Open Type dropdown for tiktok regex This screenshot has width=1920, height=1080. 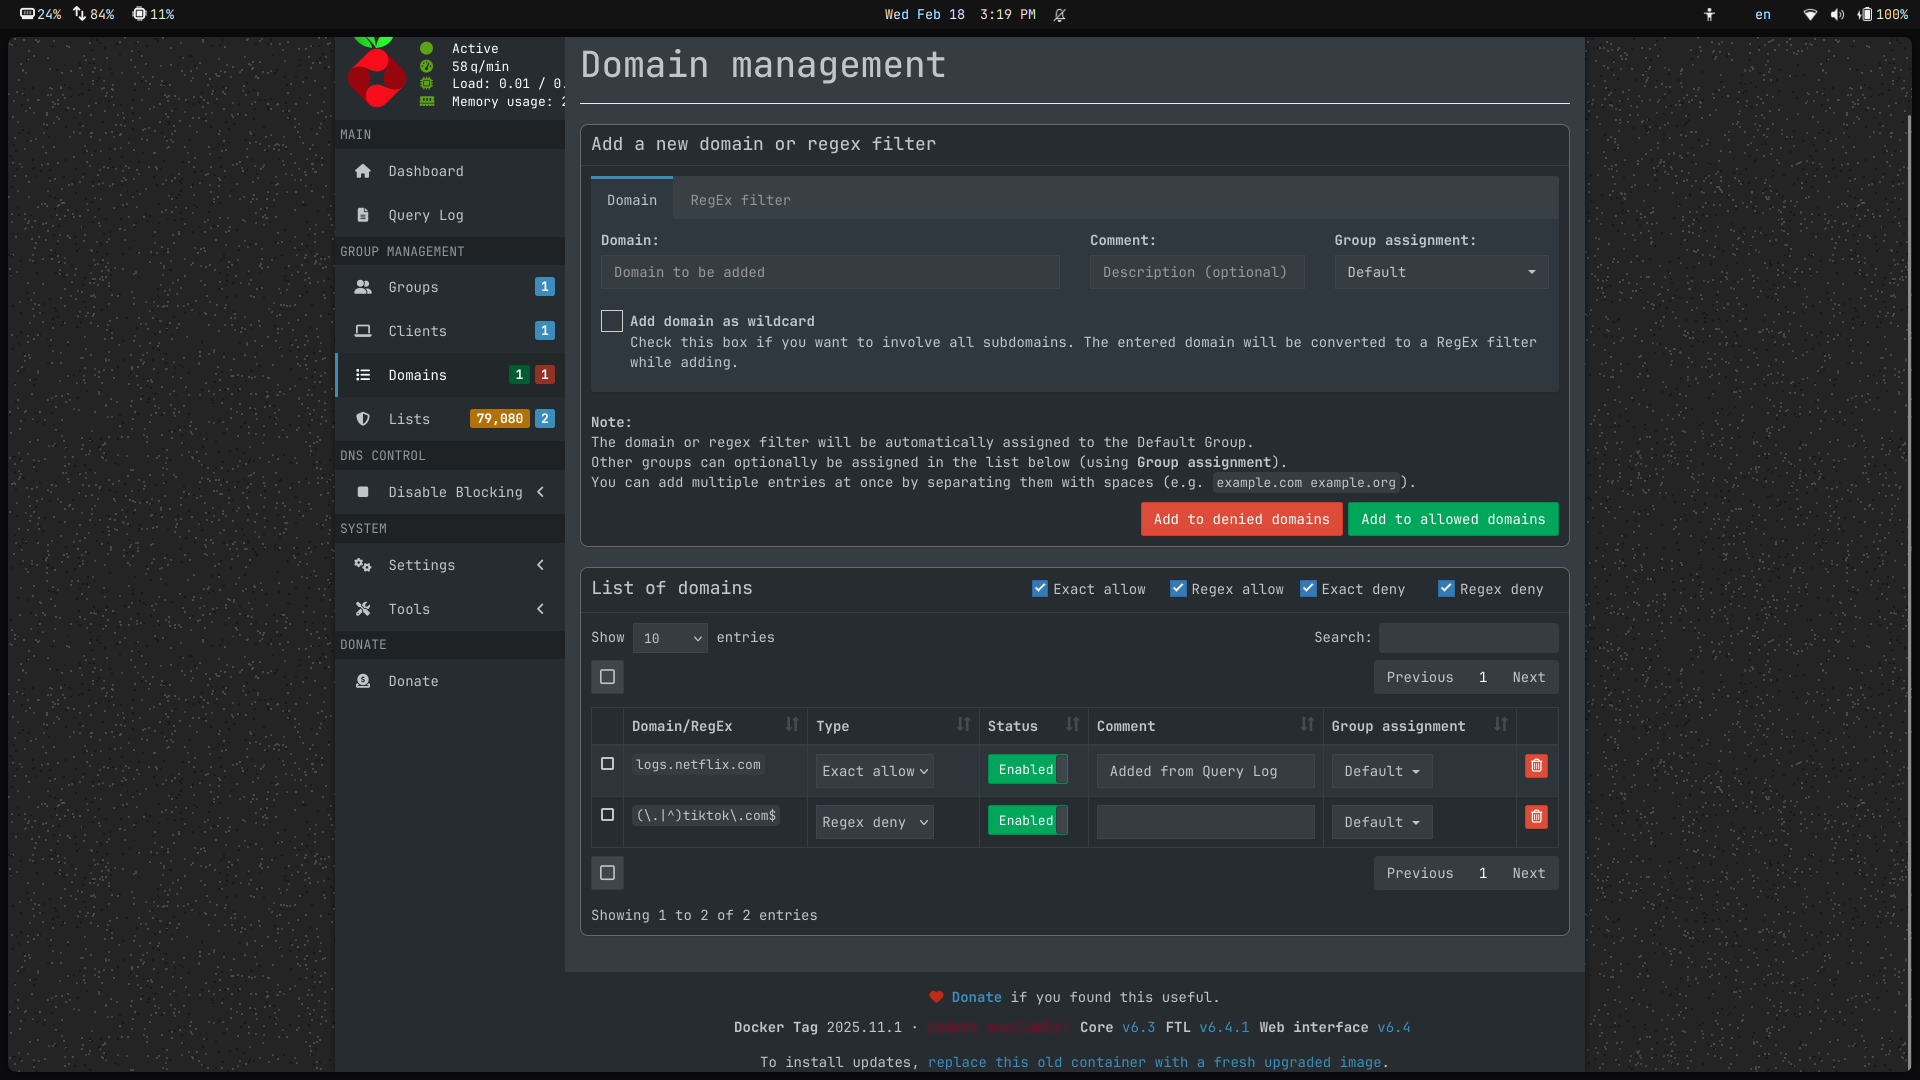pyautogui.click(x=874, y=822)
